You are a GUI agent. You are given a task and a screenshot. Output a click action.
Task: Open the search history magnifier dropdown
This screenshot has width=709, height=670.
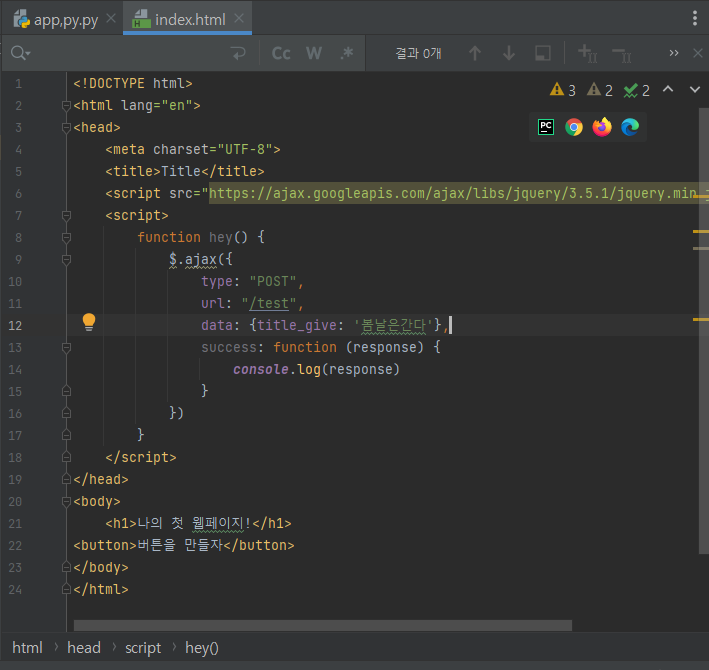[20, 53]
